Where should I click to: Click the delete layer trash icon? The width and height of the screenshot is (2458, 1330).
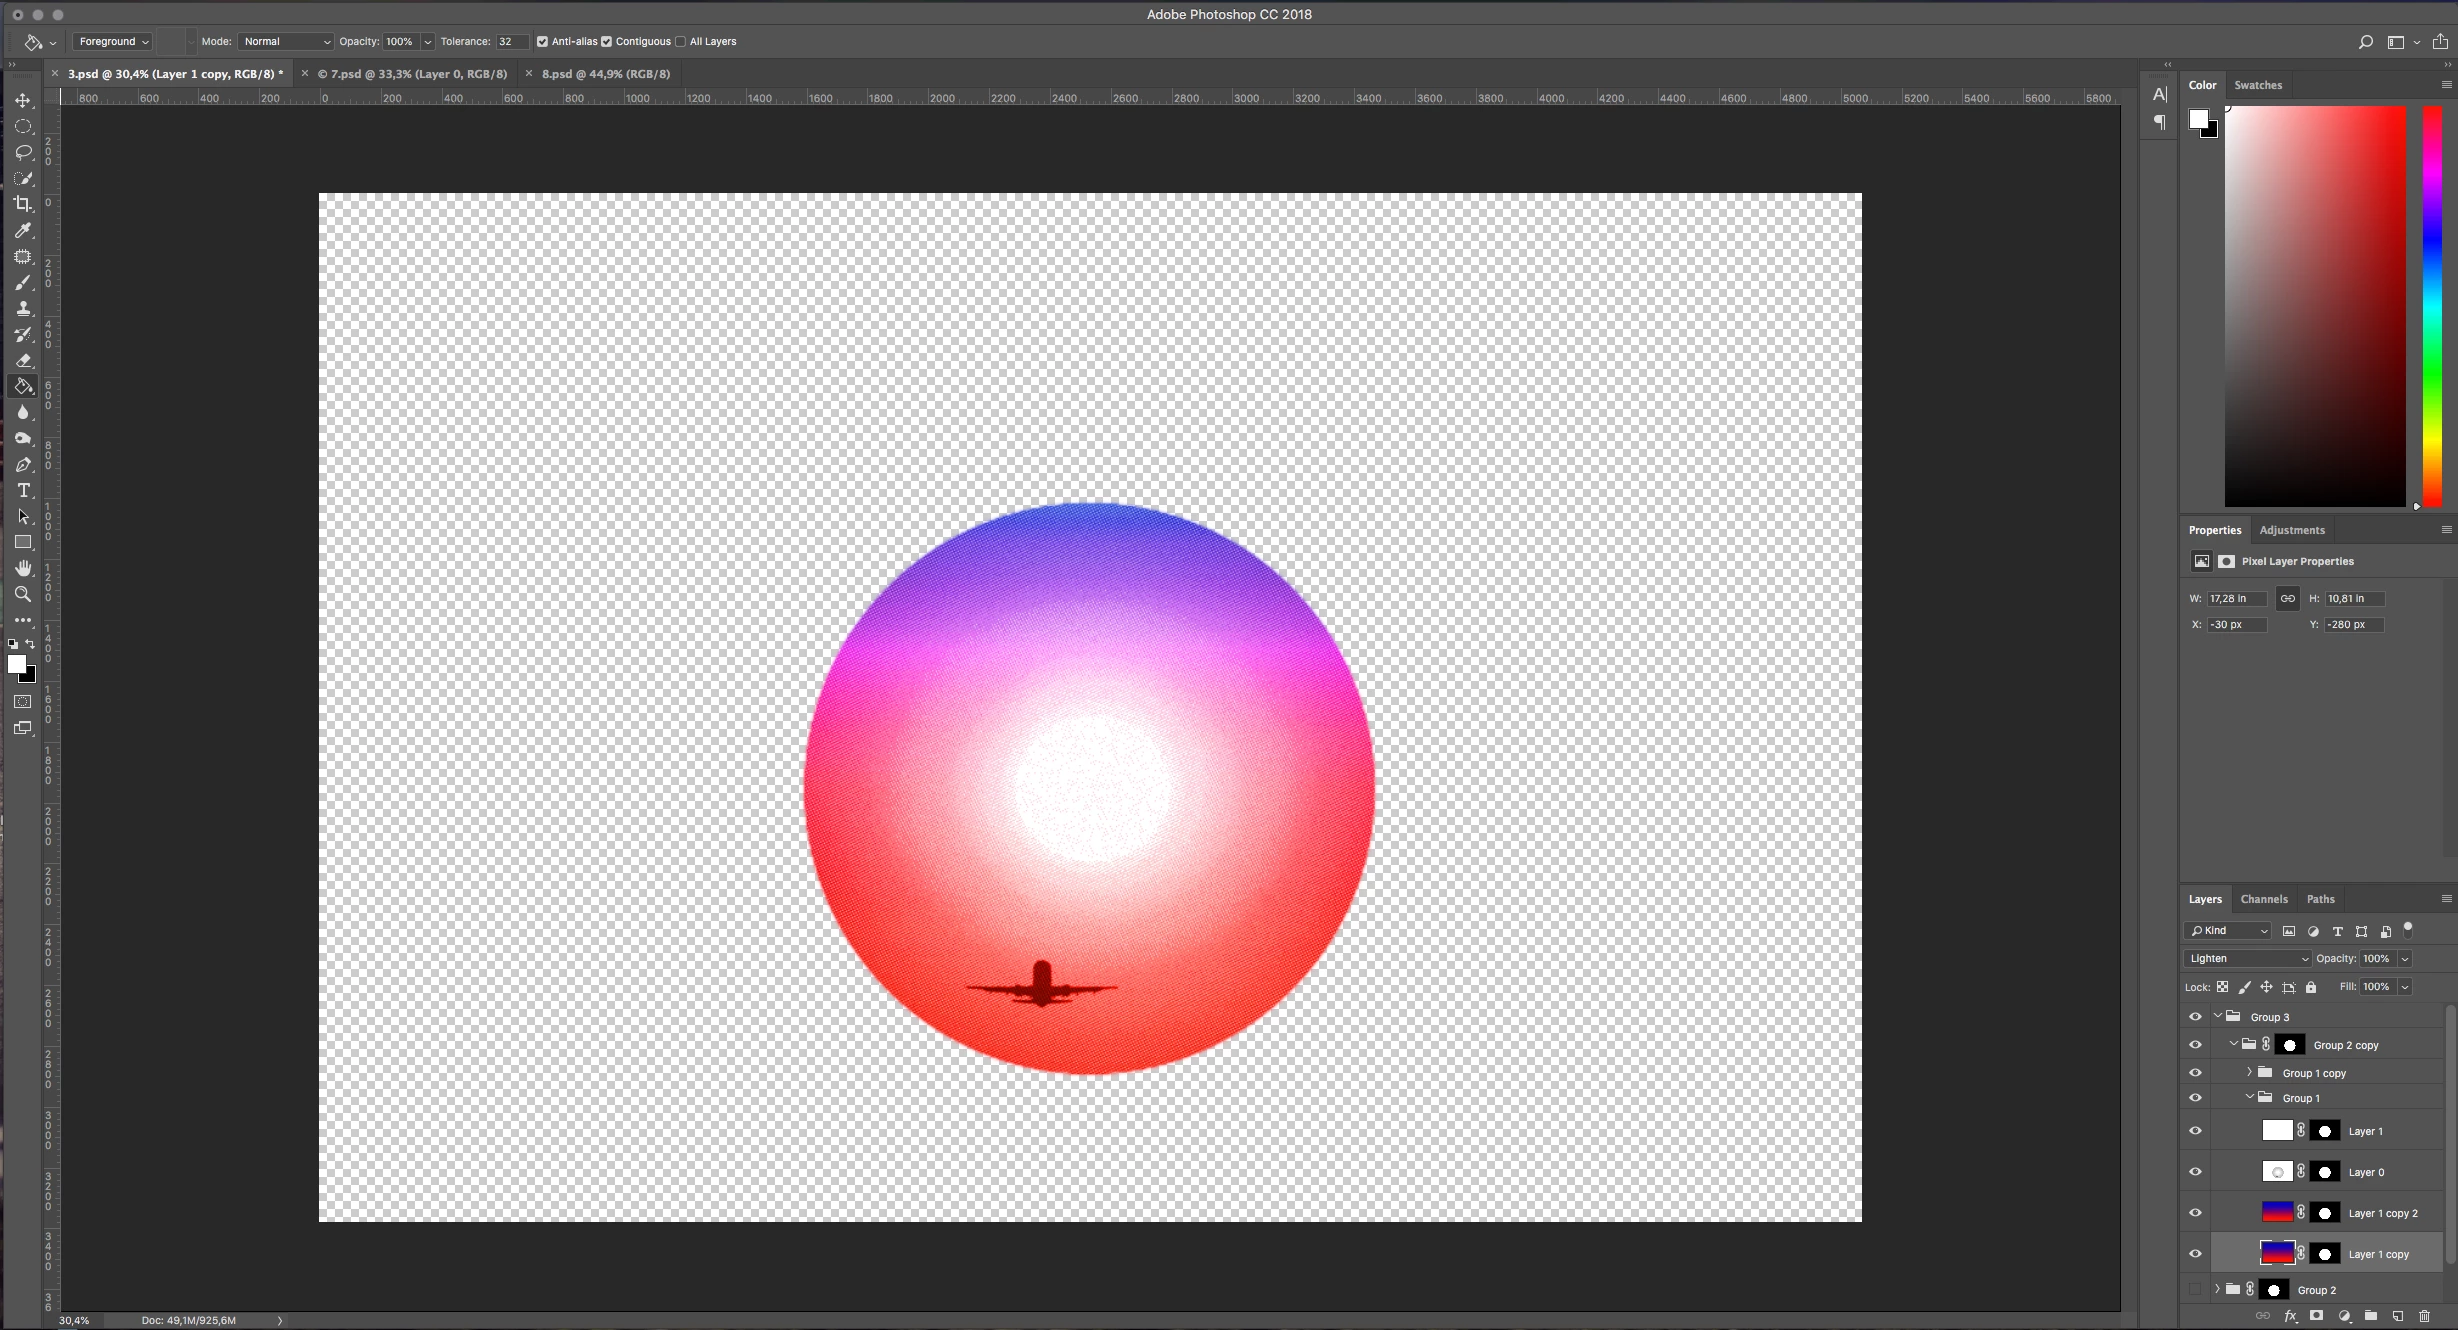tap(2424, 1316)
